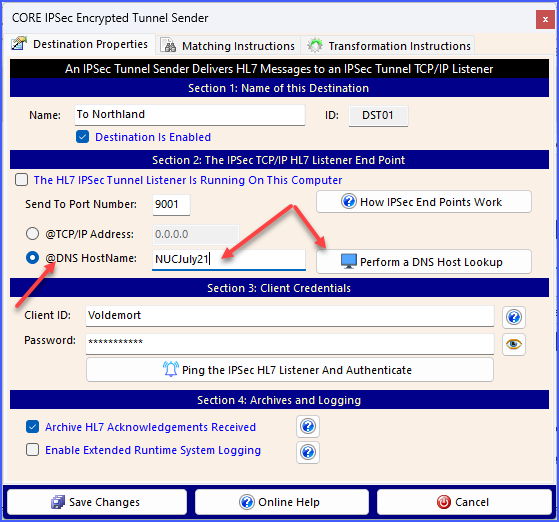The width and height of the screenshot is (559, 522).
Task: Click the Password field
Action: coord(289,344)
